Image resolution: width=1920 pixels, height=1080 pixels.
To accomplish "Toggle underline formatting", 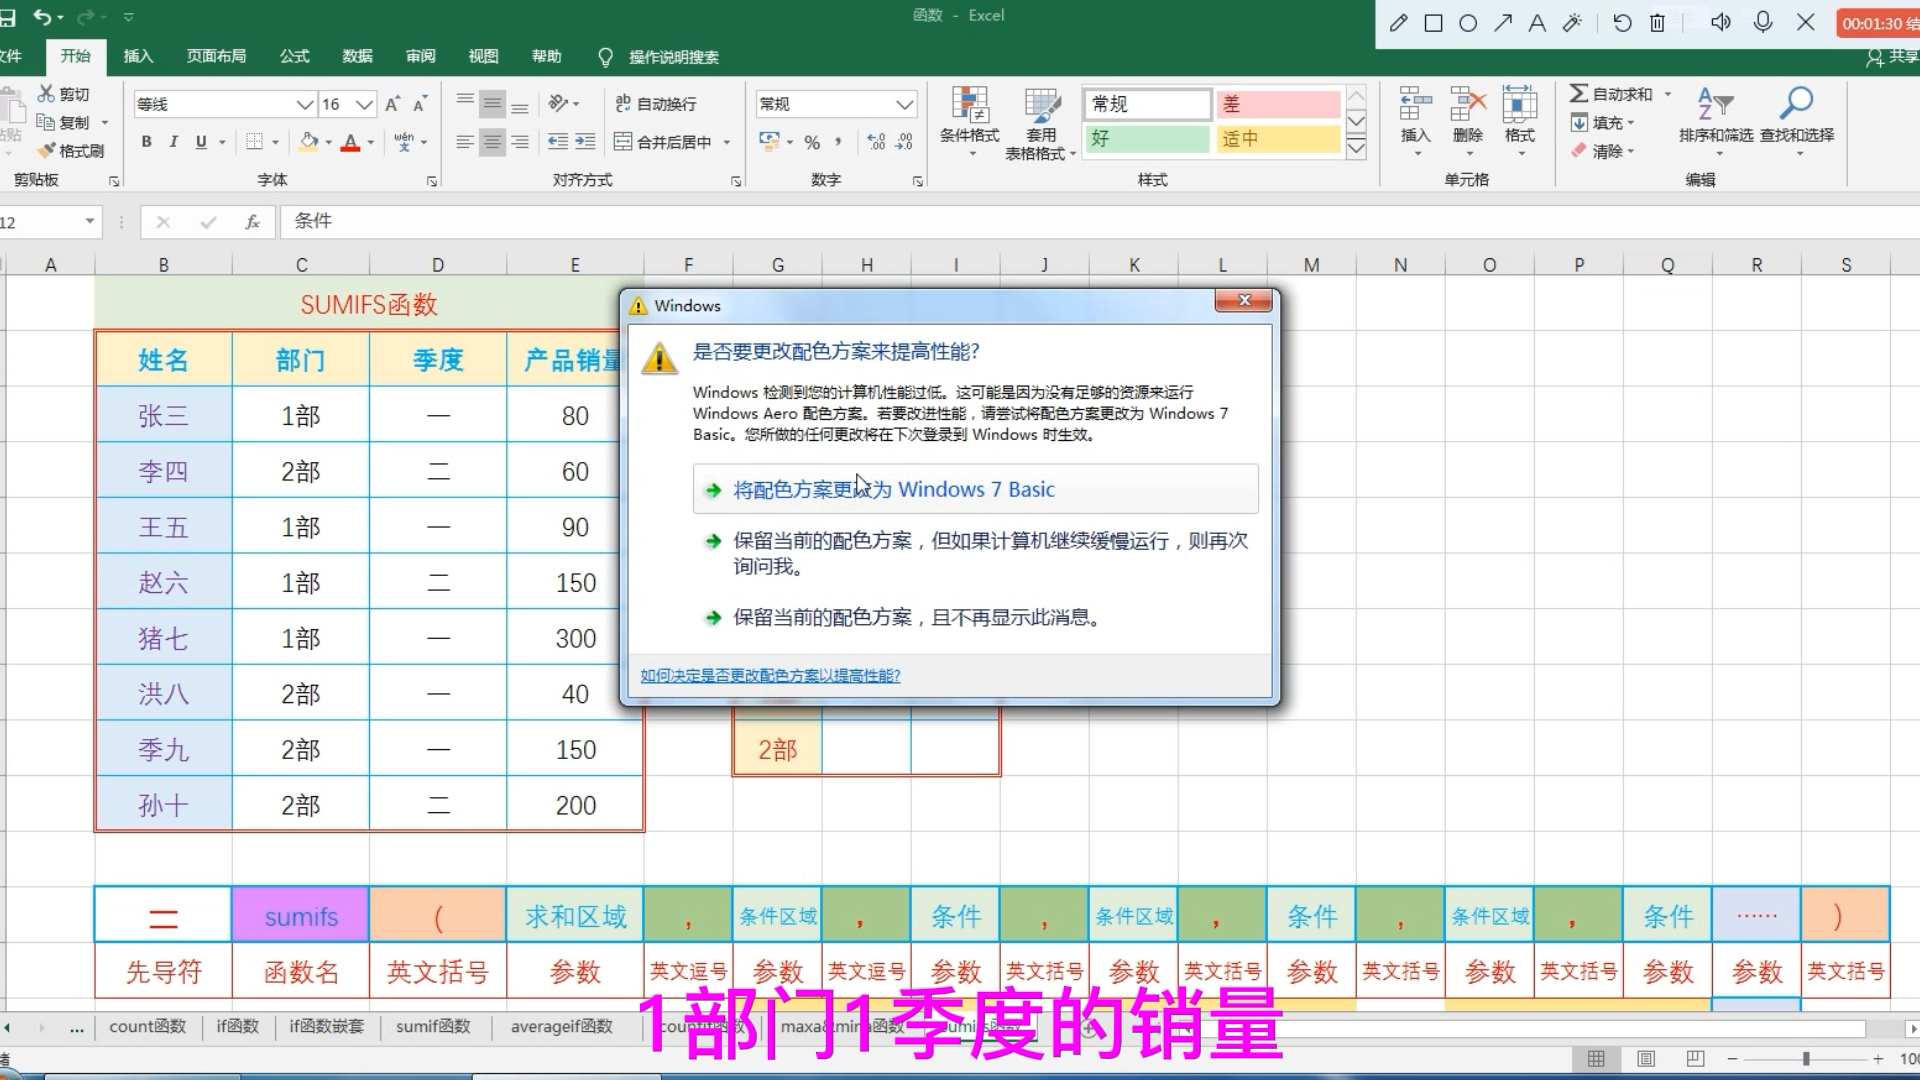I will (x=201, y=142).
